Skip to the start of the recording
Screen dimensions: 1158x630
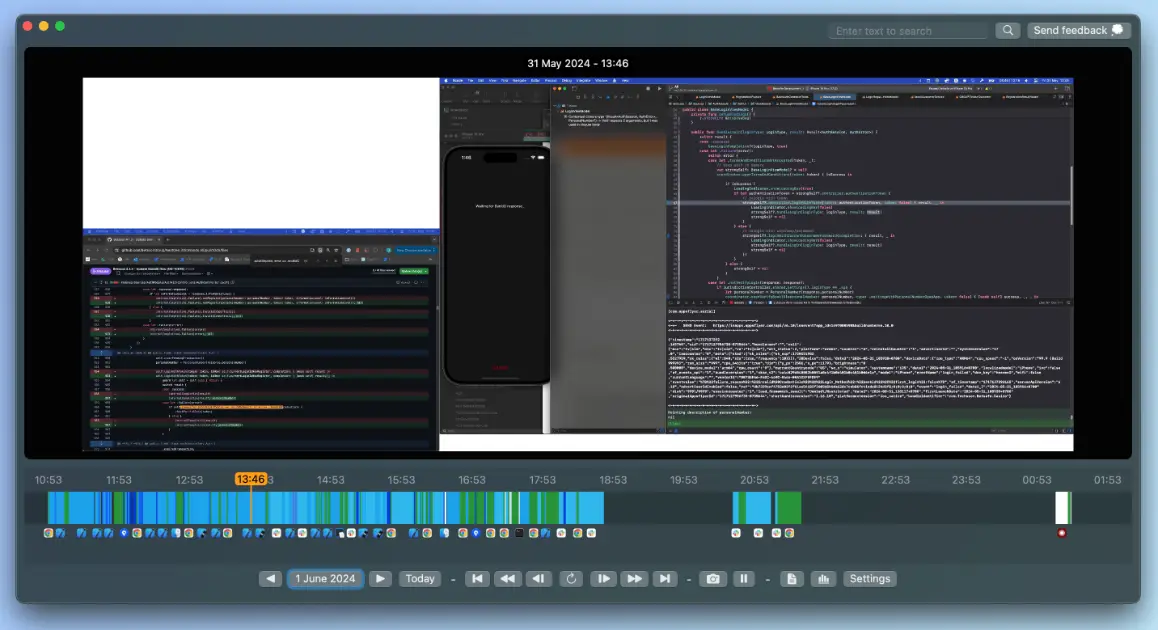click(476, 578)
